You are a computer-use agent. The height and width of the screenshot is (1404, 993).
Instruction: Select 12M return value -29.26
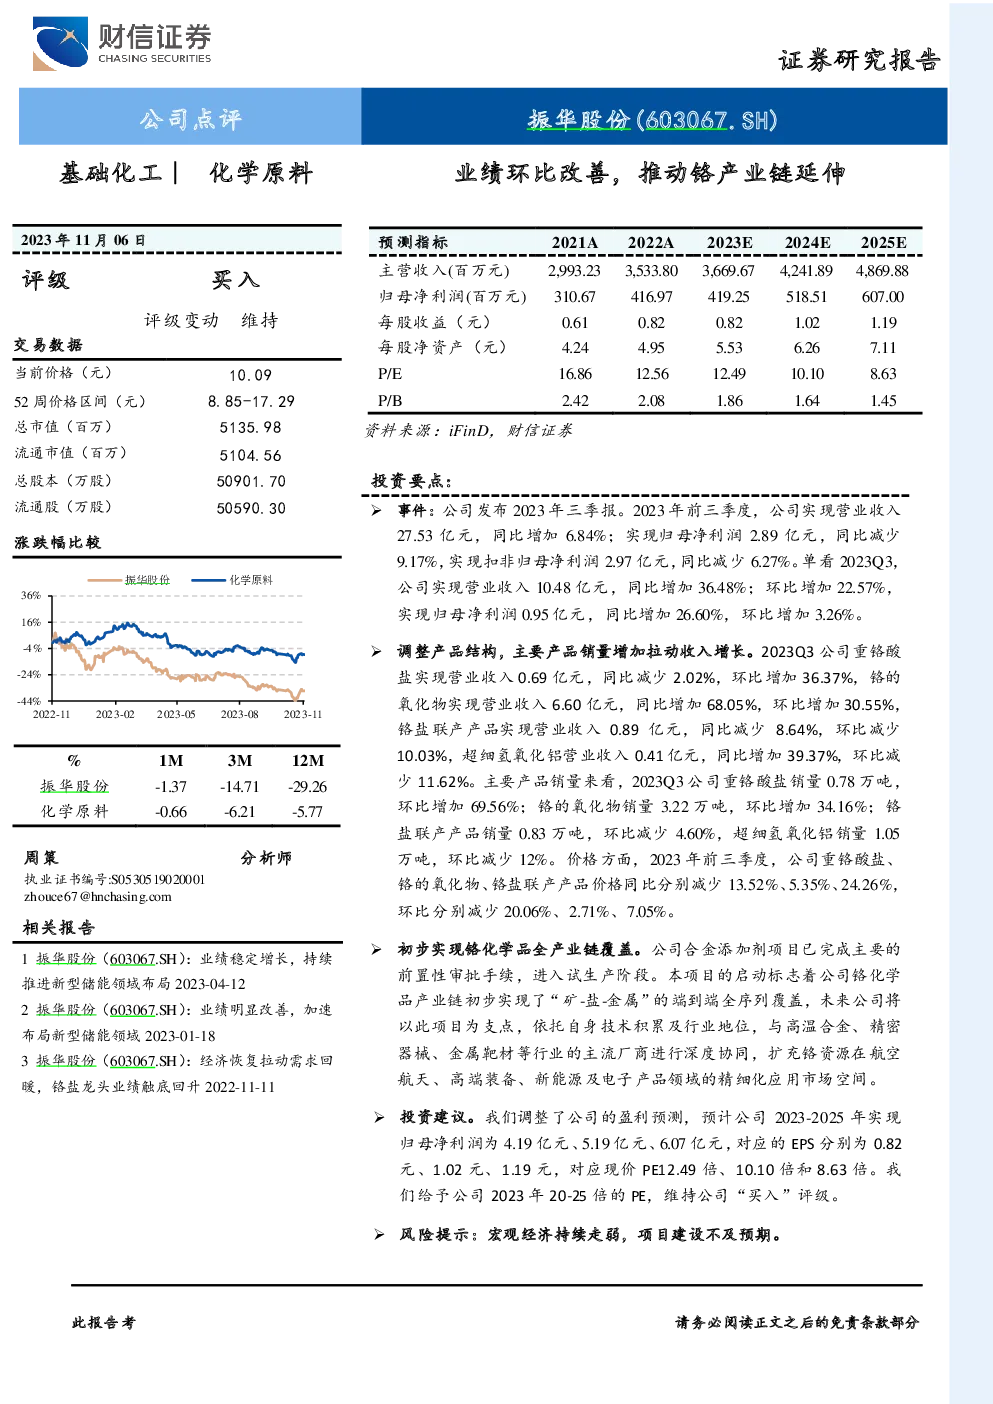308,787
